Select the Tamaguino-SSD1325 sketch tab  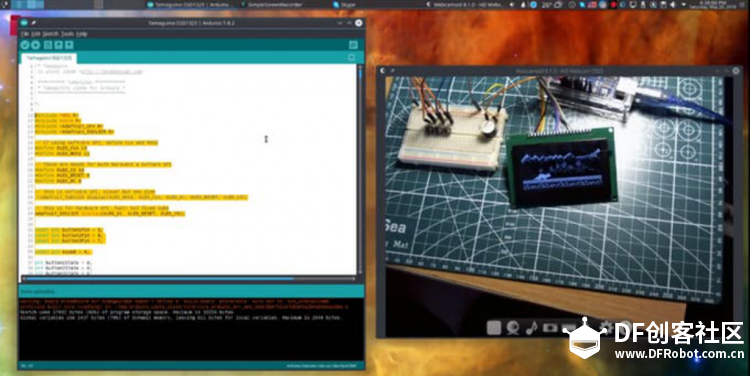click(49, 58)
